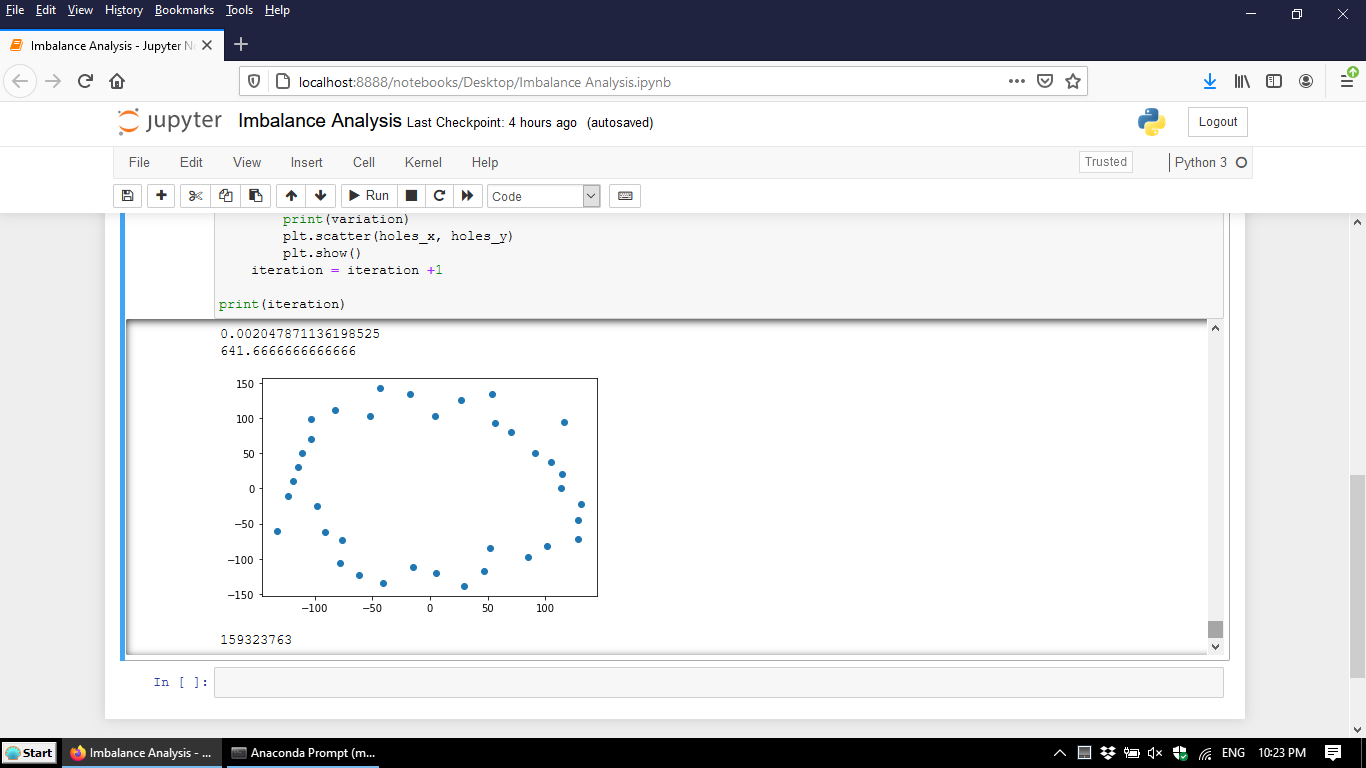The width and height of the screenshot is (1366, 768).
Task: Click the Trusted notebook indicator
Action: 1106,162
